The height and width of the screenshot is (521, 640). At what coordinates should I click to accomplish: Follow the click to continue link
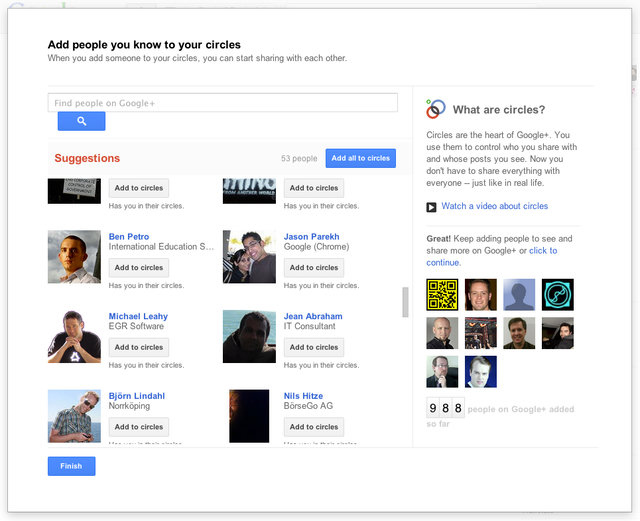click(x=492, y=256)
